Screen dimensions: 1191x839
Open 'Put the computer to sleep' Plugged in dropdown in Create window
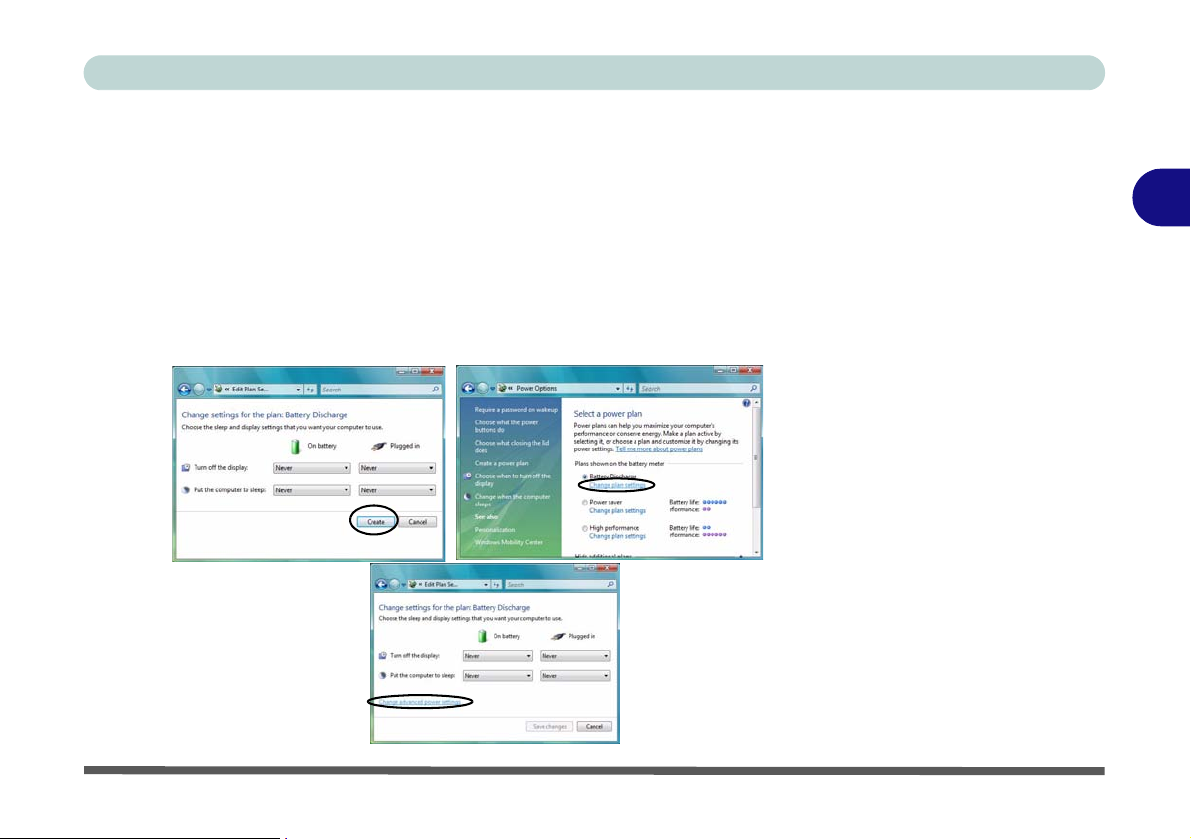(x=397, y=490)
